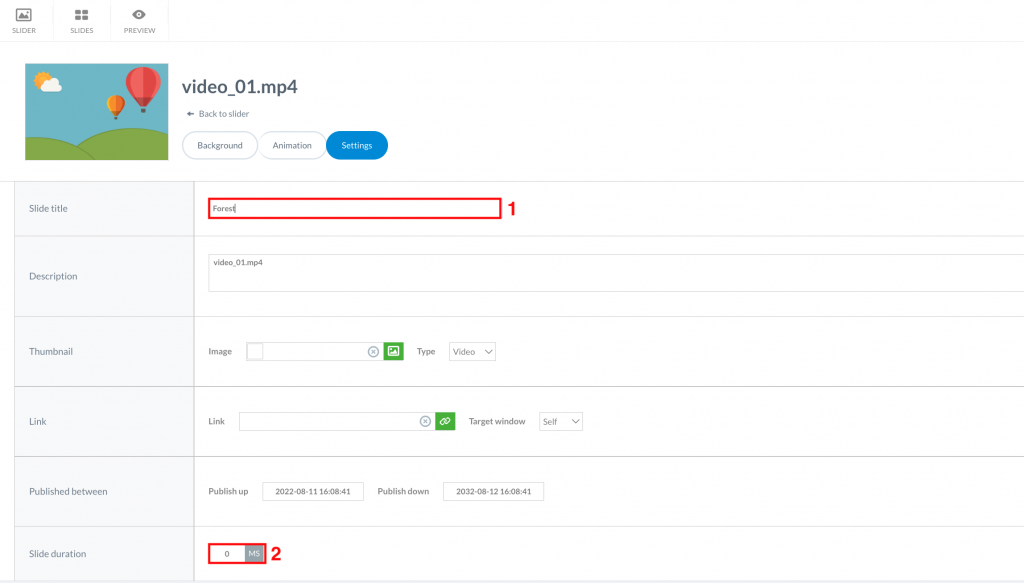Open the Preview eye icon
1024x583 pixels.
(x=139, y=14)
